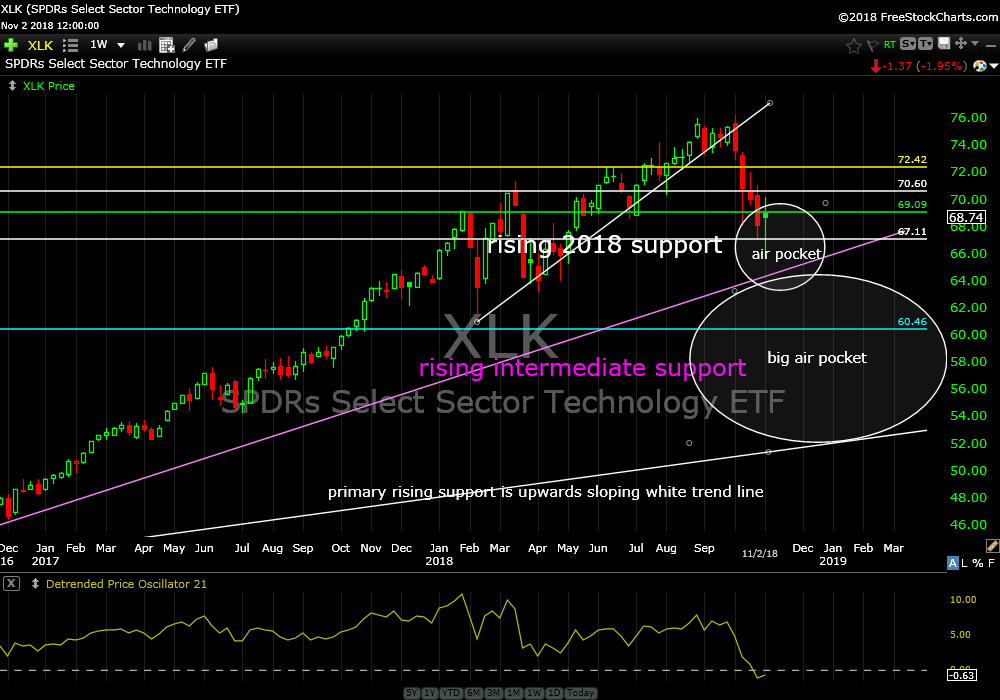This screenshot has width=1000, height=700.
Task: Open the S dropdown button
Action: pos(907,45)
